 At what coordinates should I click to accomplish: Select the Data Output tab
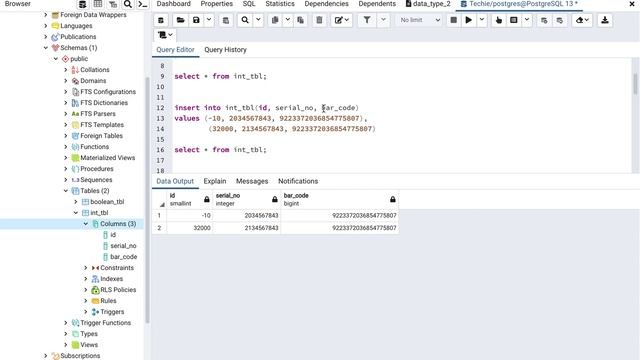click(x=175, y=181)
